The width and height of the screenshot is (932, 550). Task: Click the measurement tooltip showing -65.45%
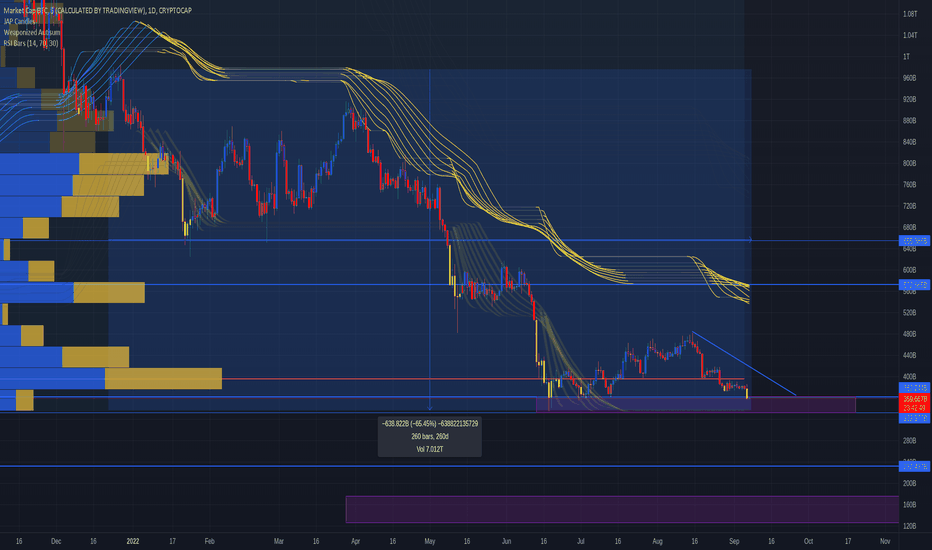click(x=430, y=436)
